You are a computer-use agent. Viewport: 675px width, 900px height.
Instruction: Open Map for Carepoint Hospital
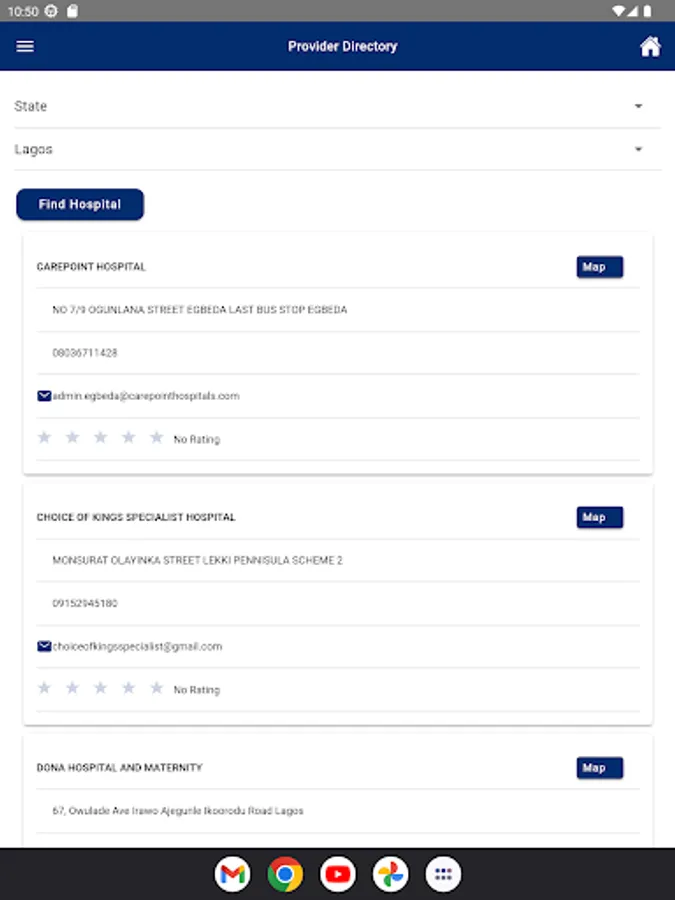599,267
